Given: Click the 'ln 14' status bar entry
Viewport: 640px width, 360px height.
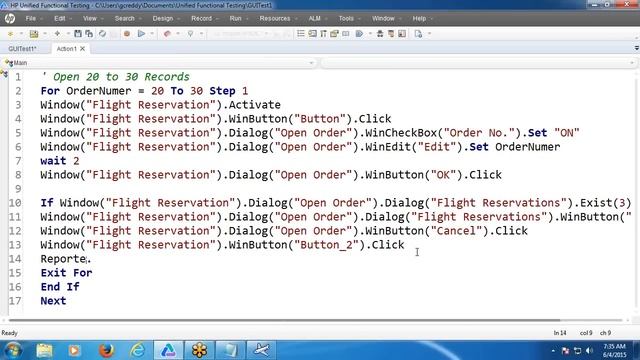Looking at the screenshot, I should pos(560,333).
